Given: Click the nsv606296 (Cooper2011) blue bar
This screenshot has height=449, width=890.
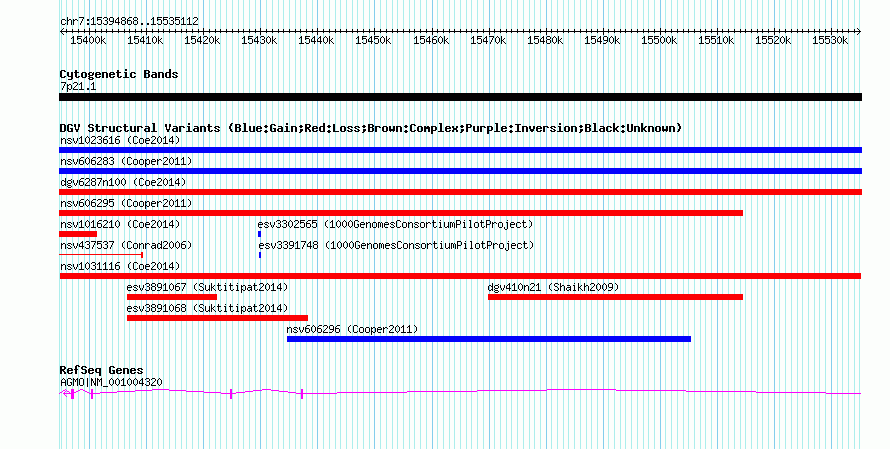Looking at the screenshot, I should 489,339.
